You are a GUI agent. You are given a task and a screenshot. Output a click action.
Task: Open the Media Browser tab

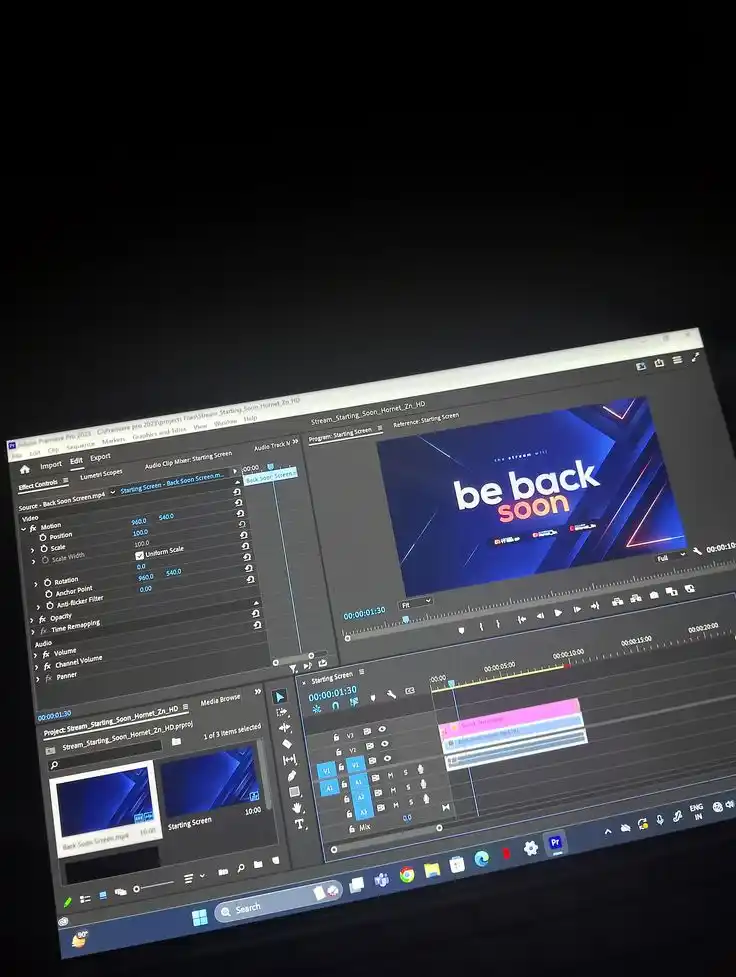[220, 700]
